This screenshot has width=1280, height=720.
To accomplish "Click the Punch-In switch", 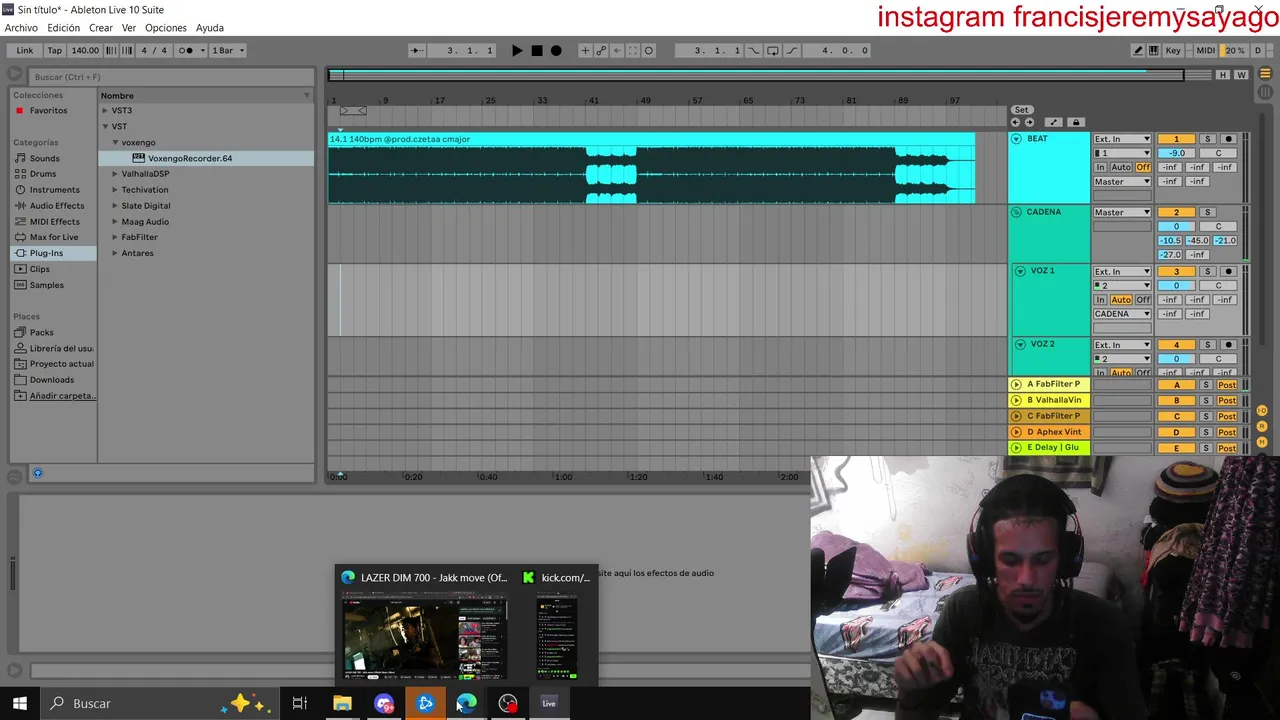I will (754, 51).
